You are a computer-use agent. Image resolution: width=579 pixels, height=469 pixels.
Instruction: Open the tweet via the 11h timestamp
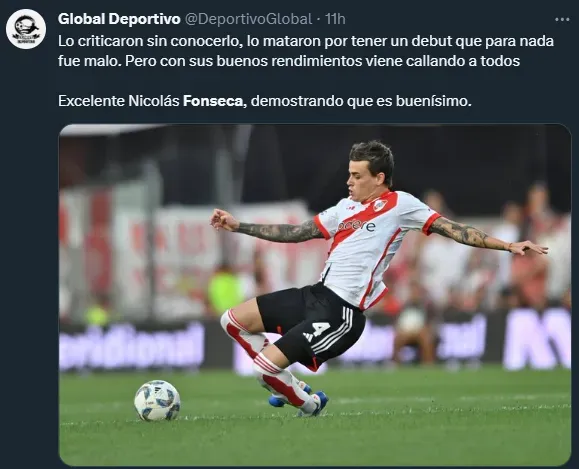tap(335, 19)
